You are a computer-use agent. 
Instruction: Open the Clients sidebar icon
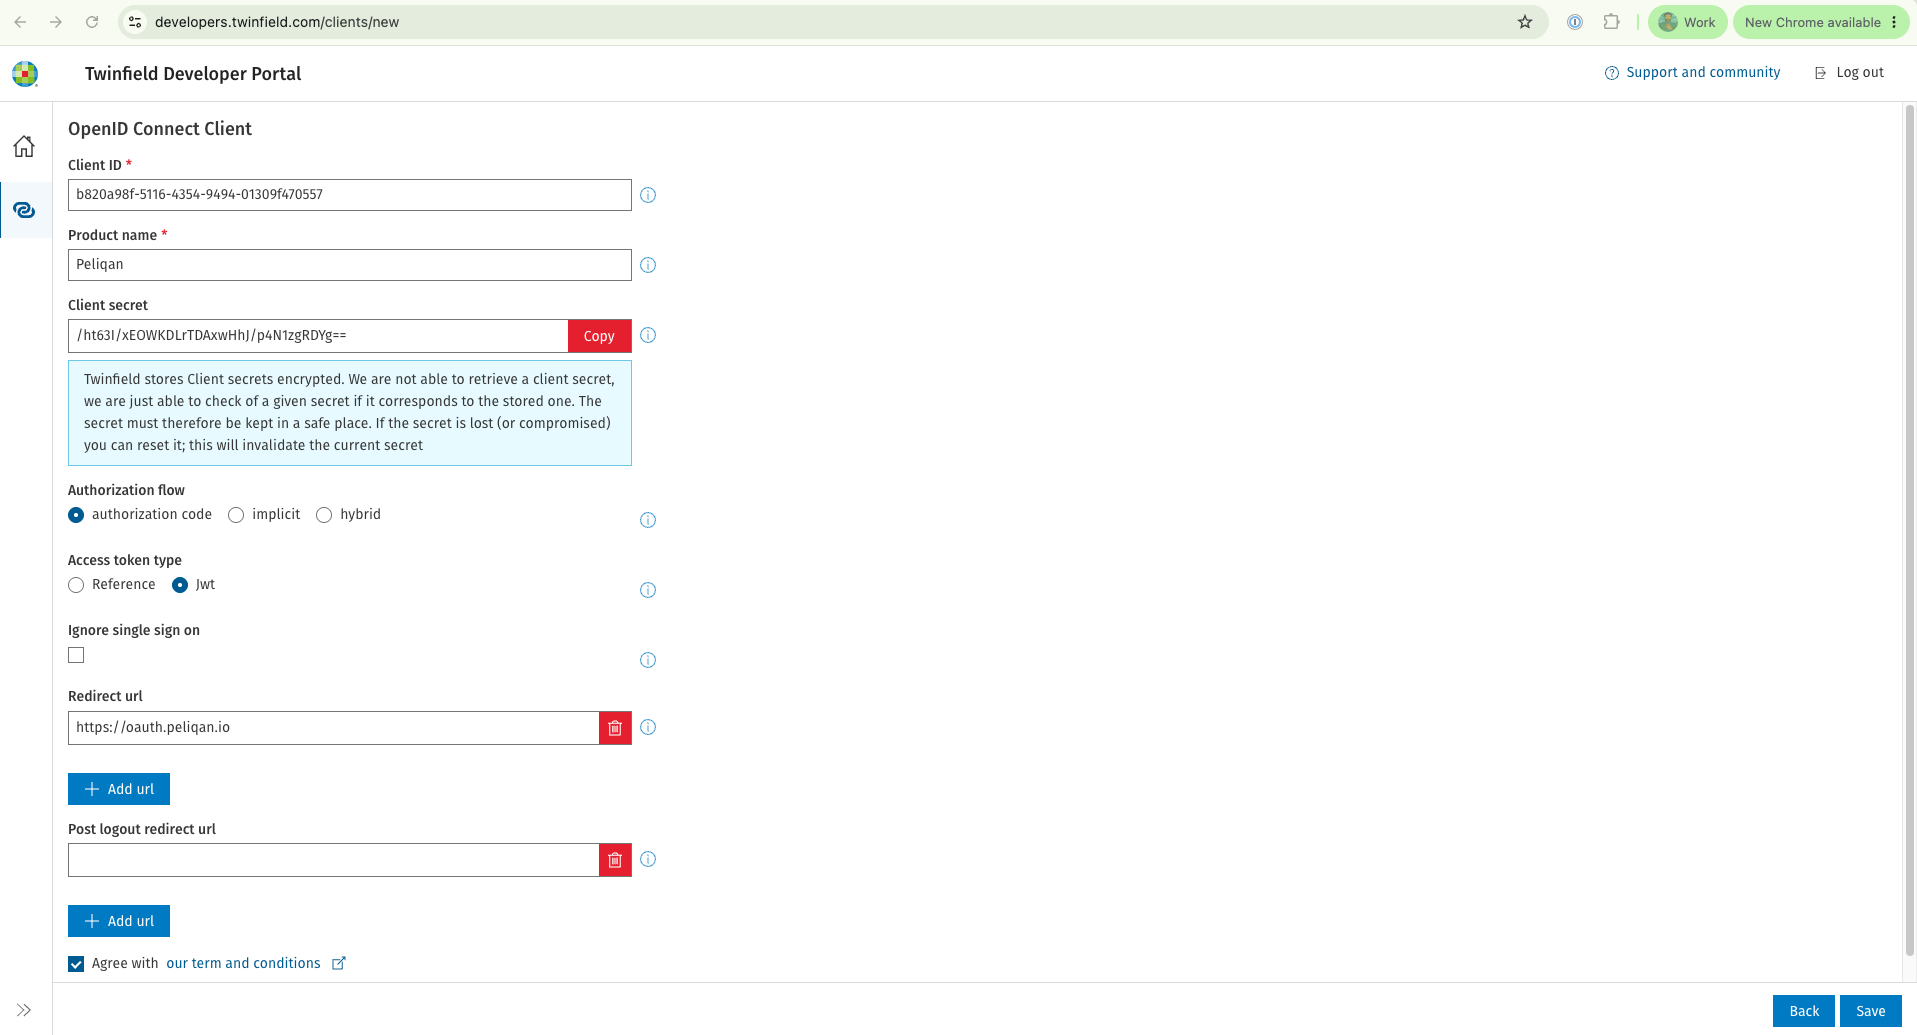(x=24, y=210)
